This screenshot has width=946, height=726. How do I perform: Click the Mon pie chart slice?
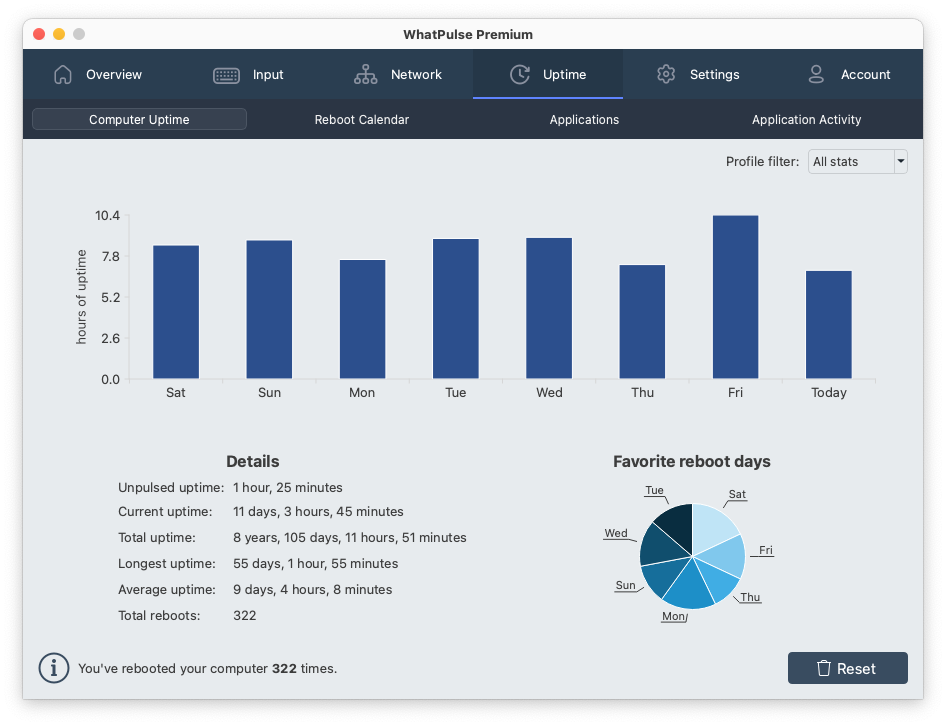(691, 588)
